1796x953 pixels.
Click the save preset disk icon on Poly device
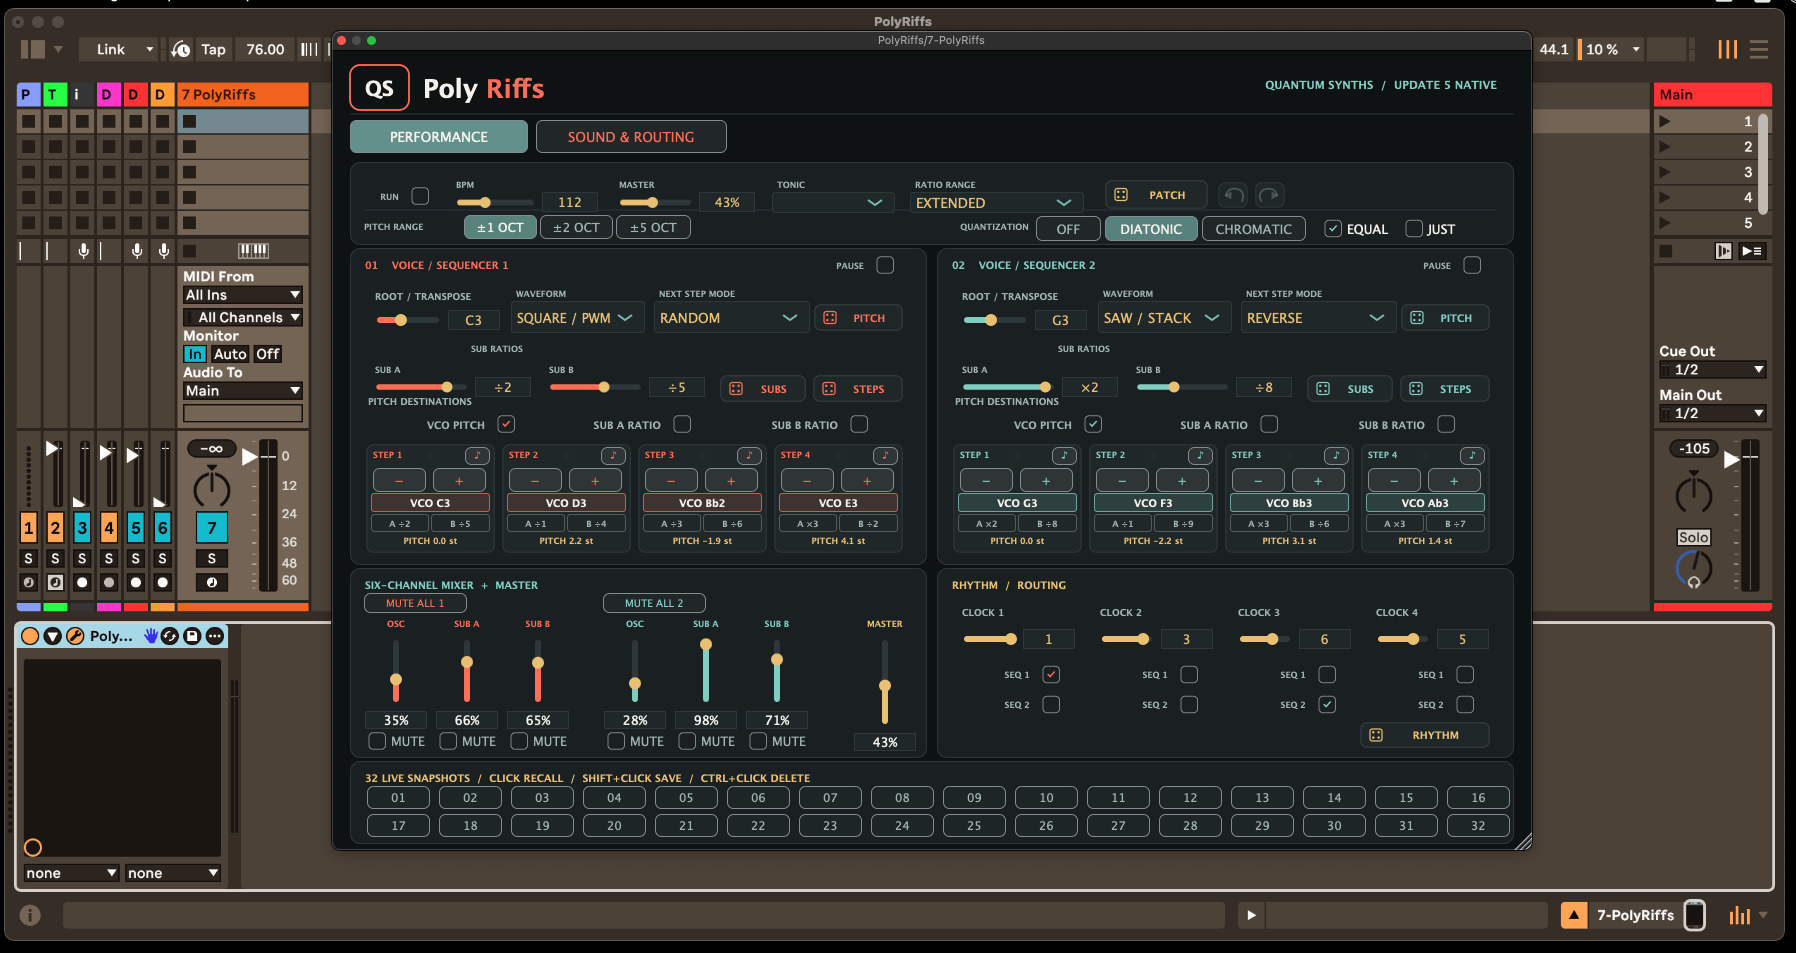click(x=192, y=636)
